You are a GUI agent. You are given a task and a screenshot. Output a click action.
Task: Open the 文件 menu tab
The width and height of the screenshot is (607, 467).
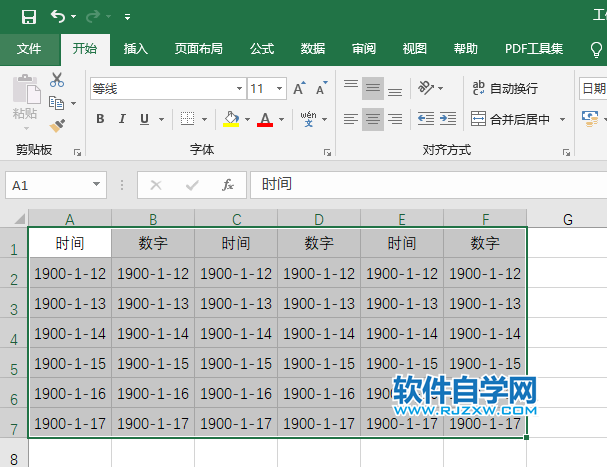click(x=29, y=49)
